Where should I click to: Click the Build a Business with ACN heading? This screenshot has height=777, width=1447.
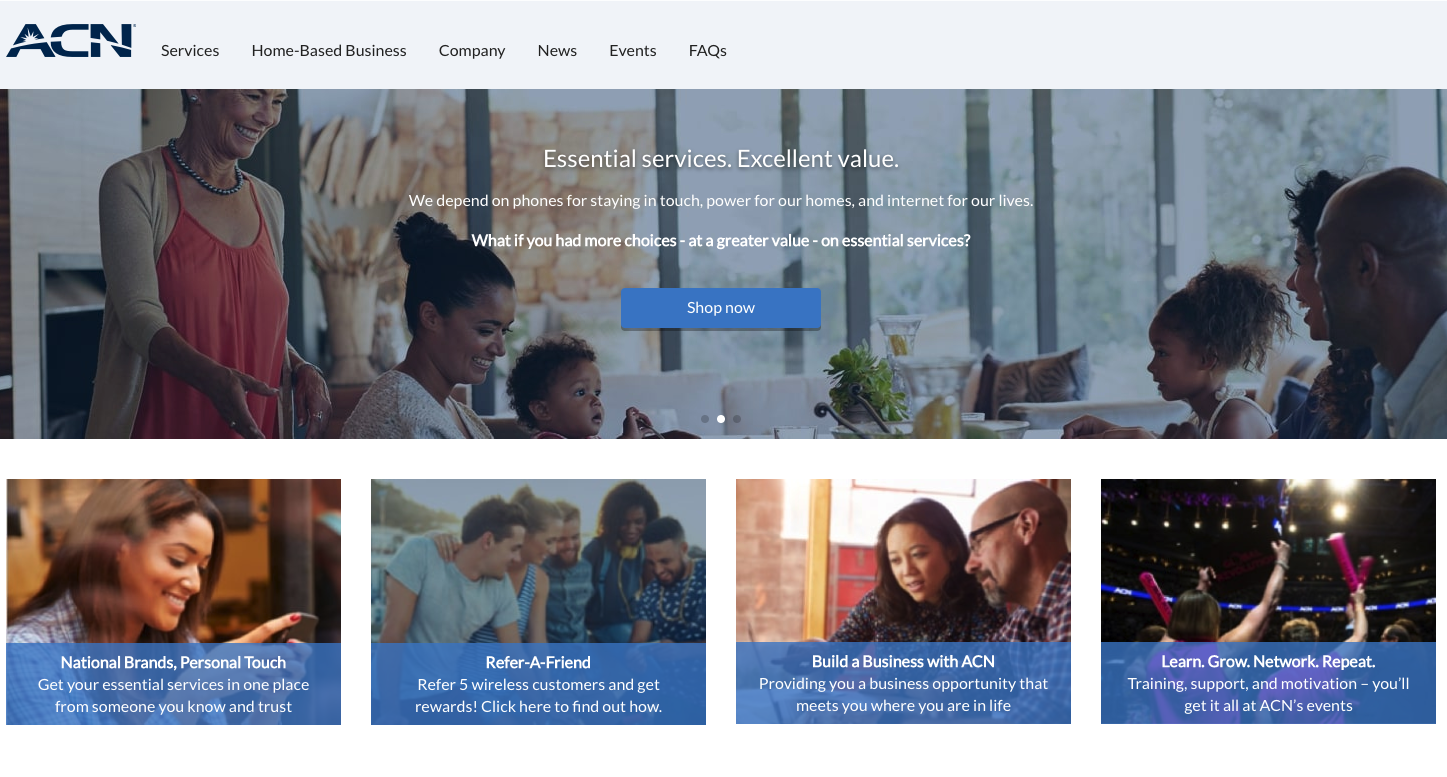[903, 661]
